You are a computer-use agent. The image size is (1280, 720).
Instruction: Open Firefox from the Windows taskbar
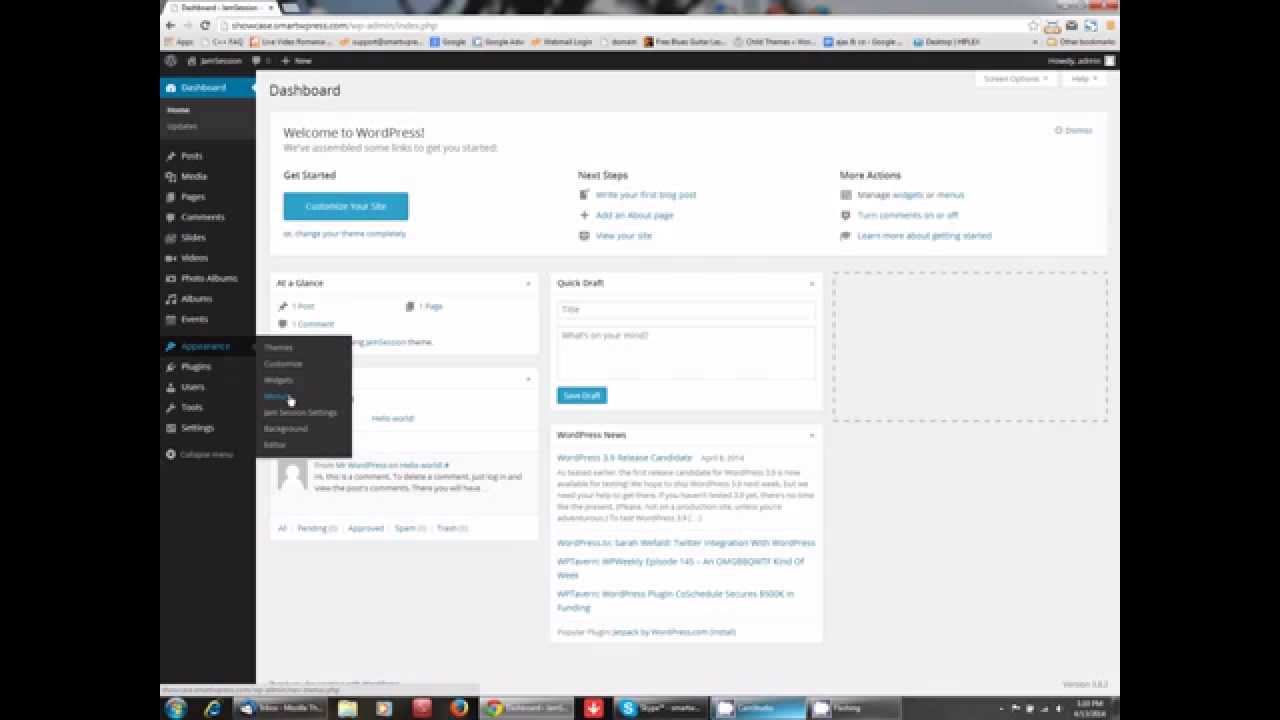coord(459,708)
